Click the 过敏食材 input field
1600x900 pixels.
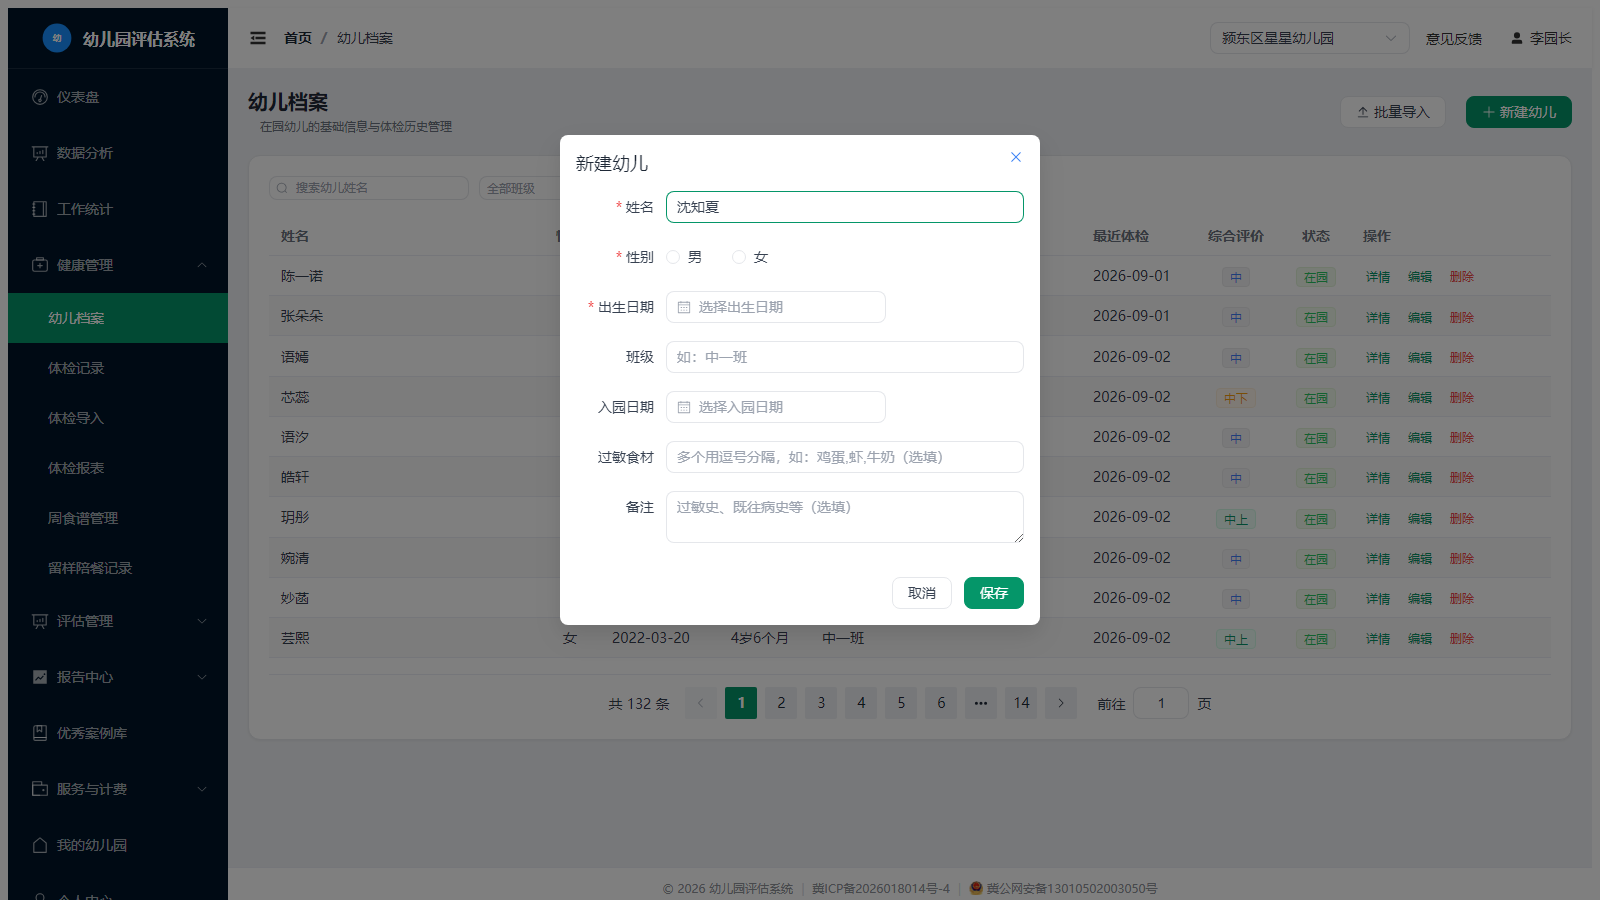(x=845, y=457)
